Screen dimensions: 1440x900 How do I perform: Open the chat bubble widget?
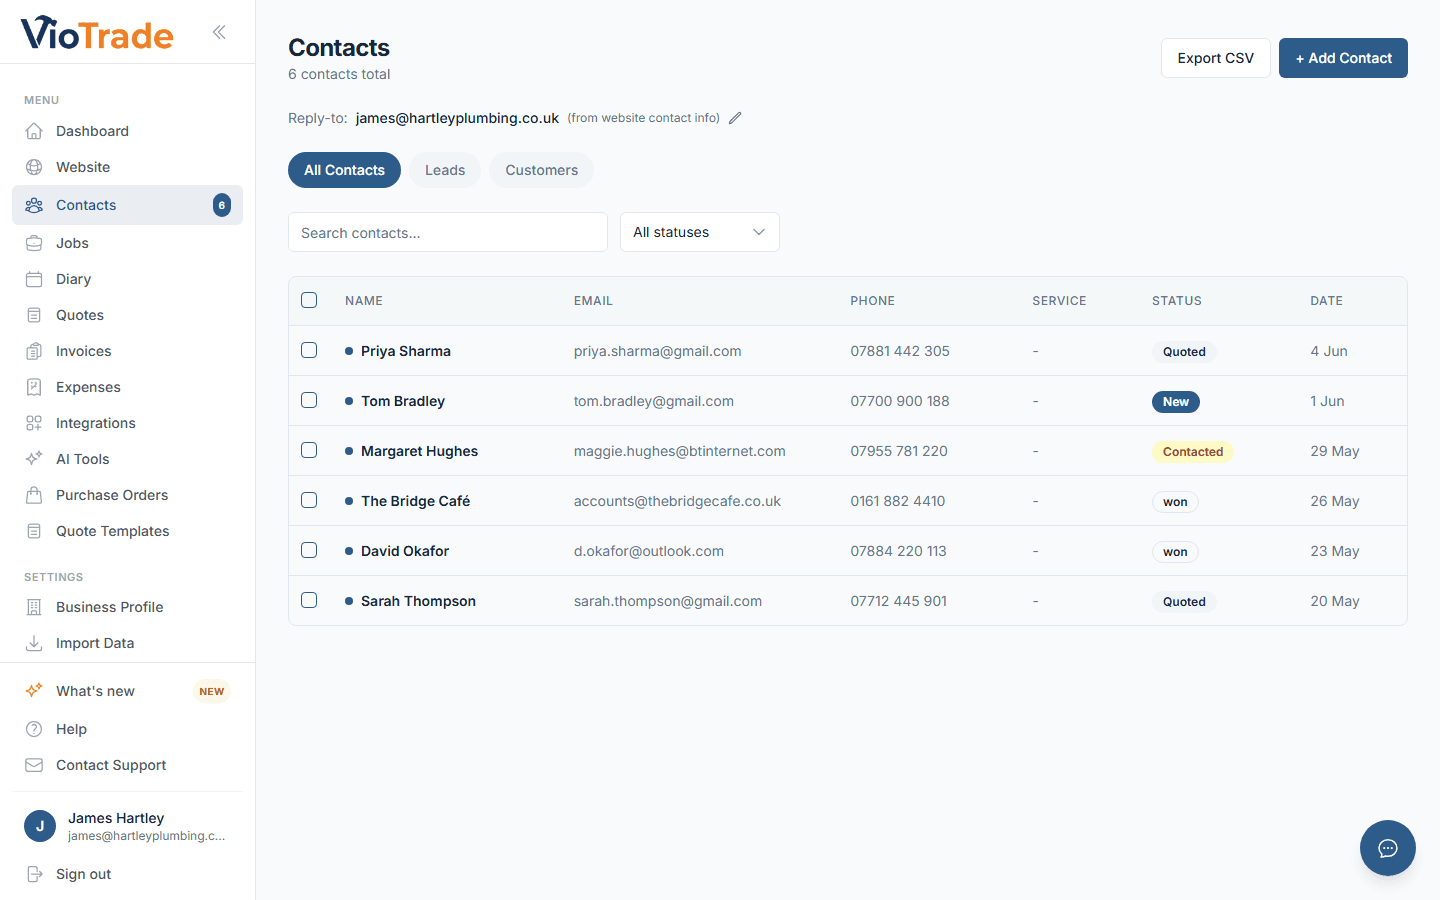[1388, 848]
